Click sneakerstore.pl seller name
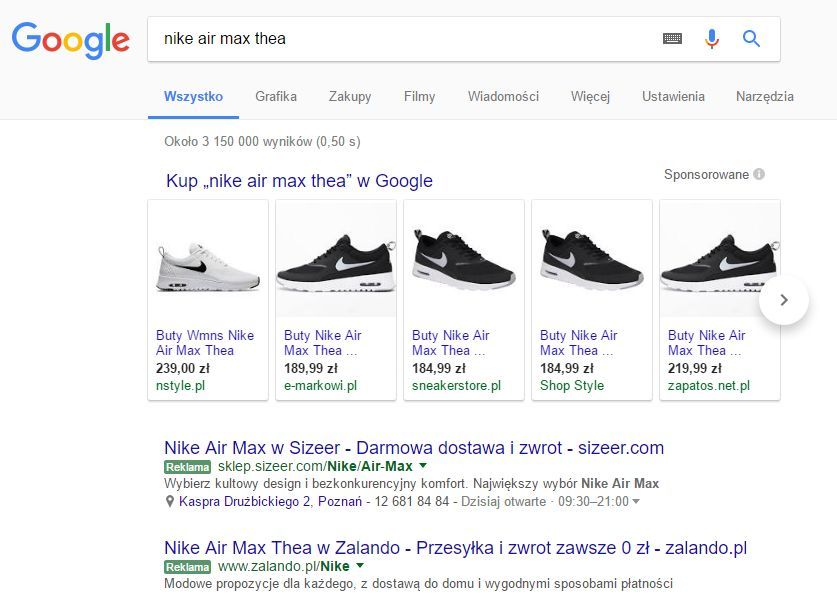 456,386
